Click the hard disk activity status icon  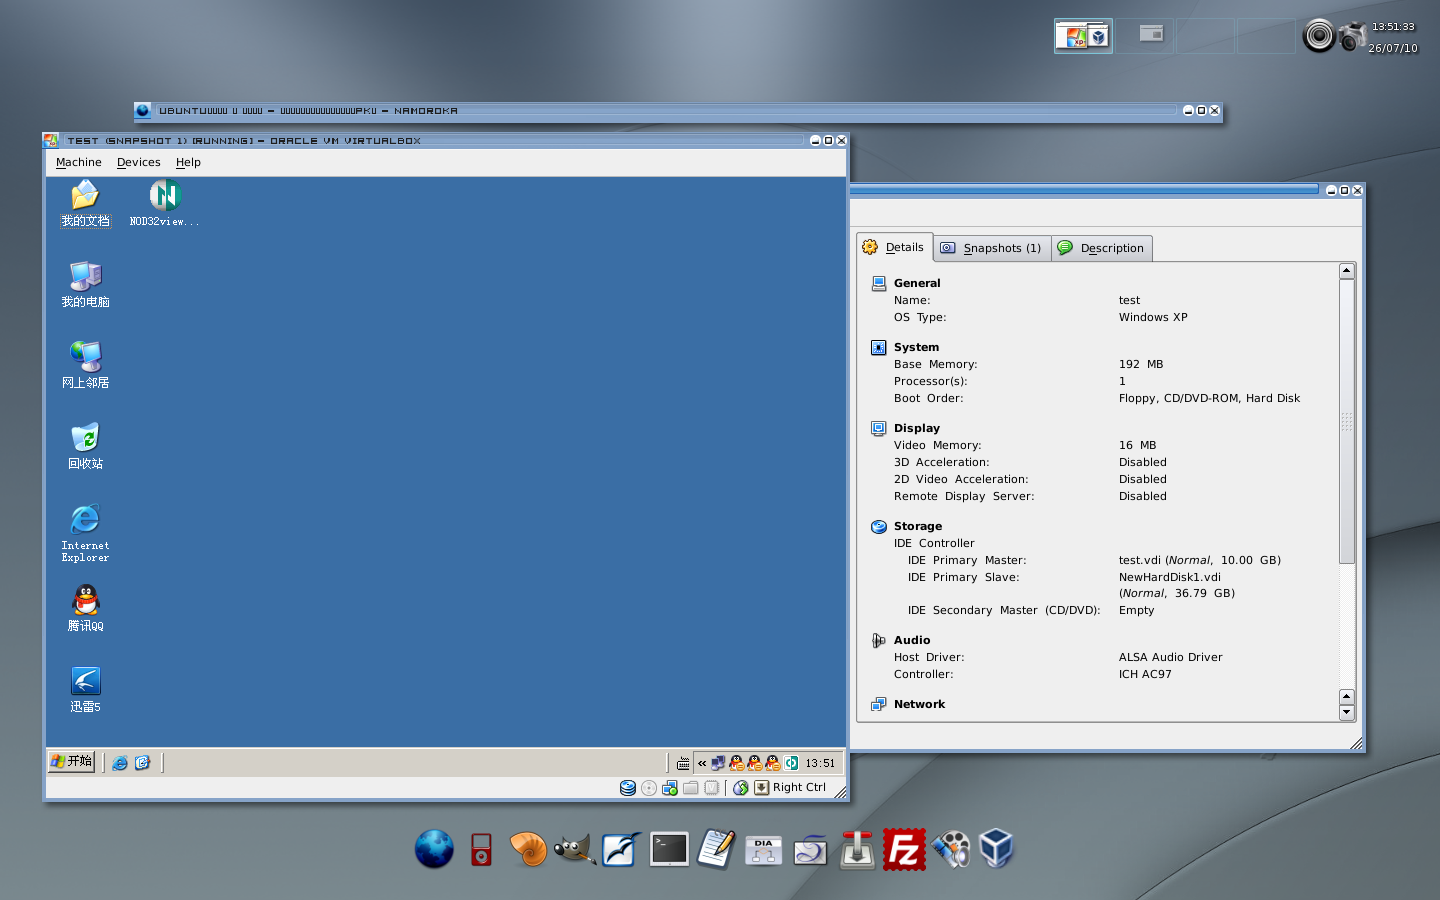click(628, 788)
